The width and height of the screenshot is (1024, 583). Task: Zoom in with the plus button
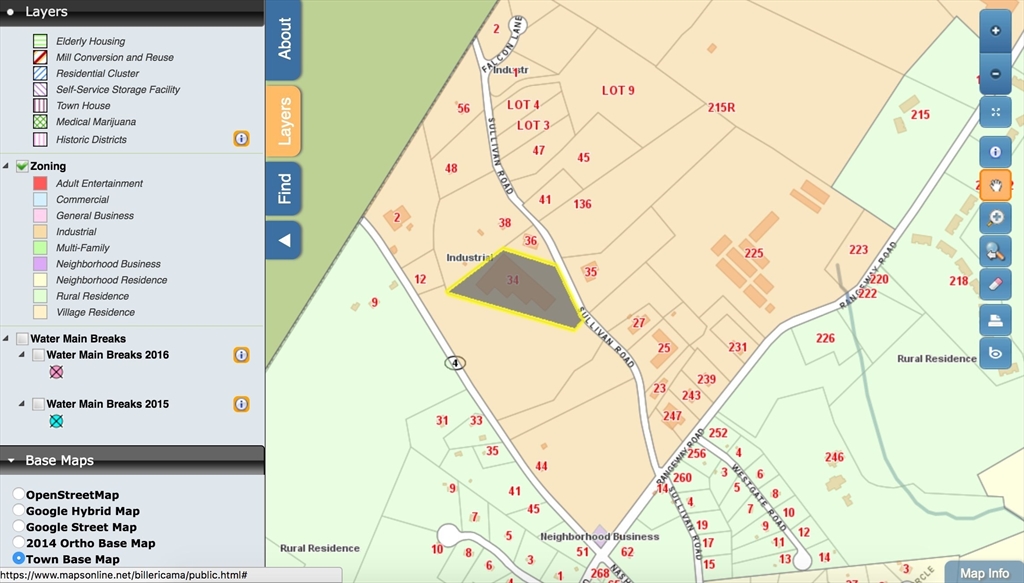pyautogui.click(x=995, y=31)
